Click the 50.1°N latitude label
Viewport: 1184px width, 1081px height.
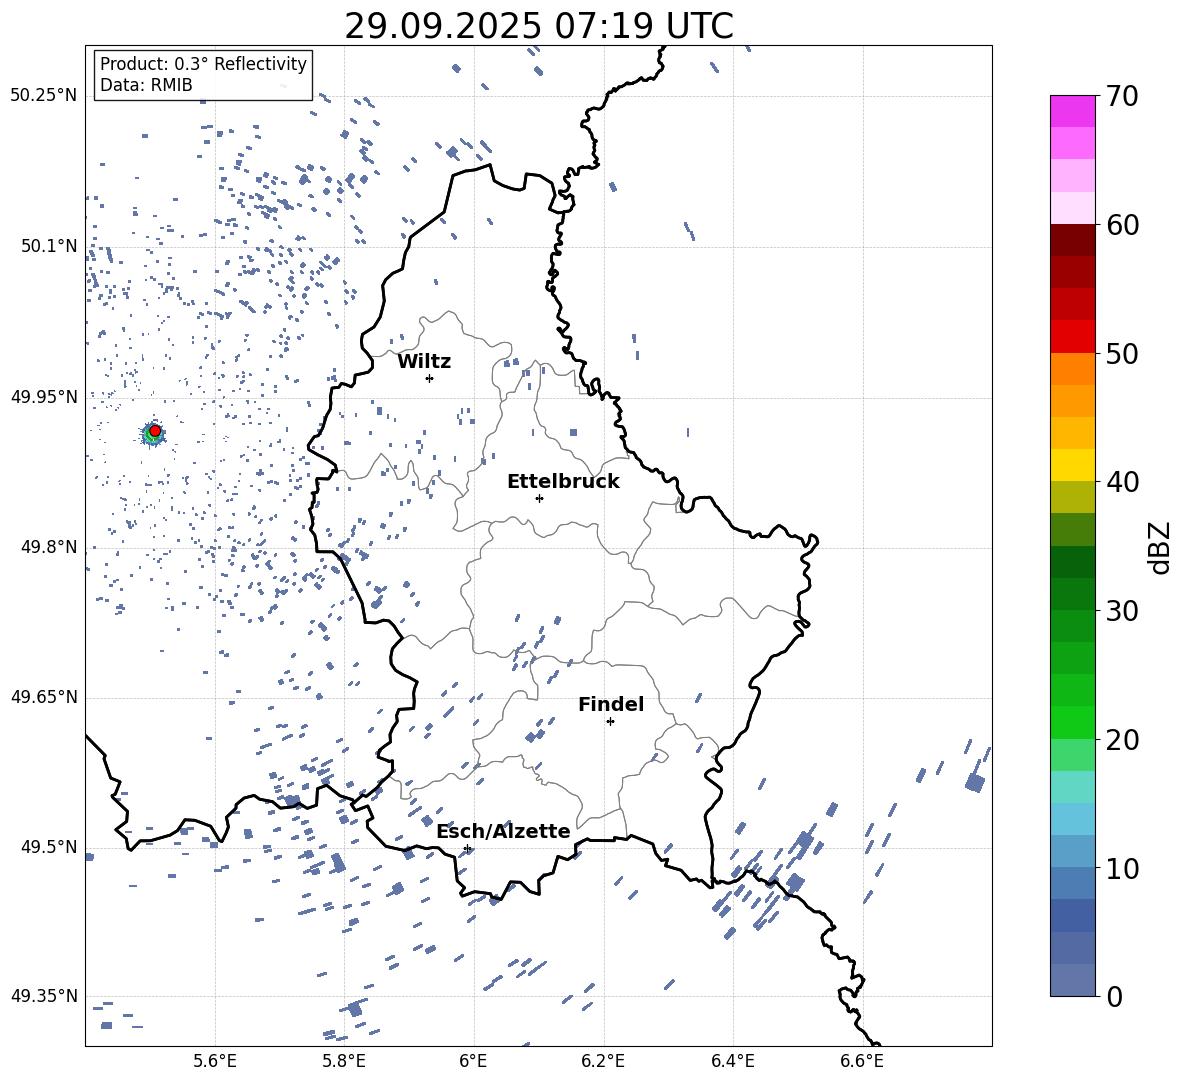(49, 246)
